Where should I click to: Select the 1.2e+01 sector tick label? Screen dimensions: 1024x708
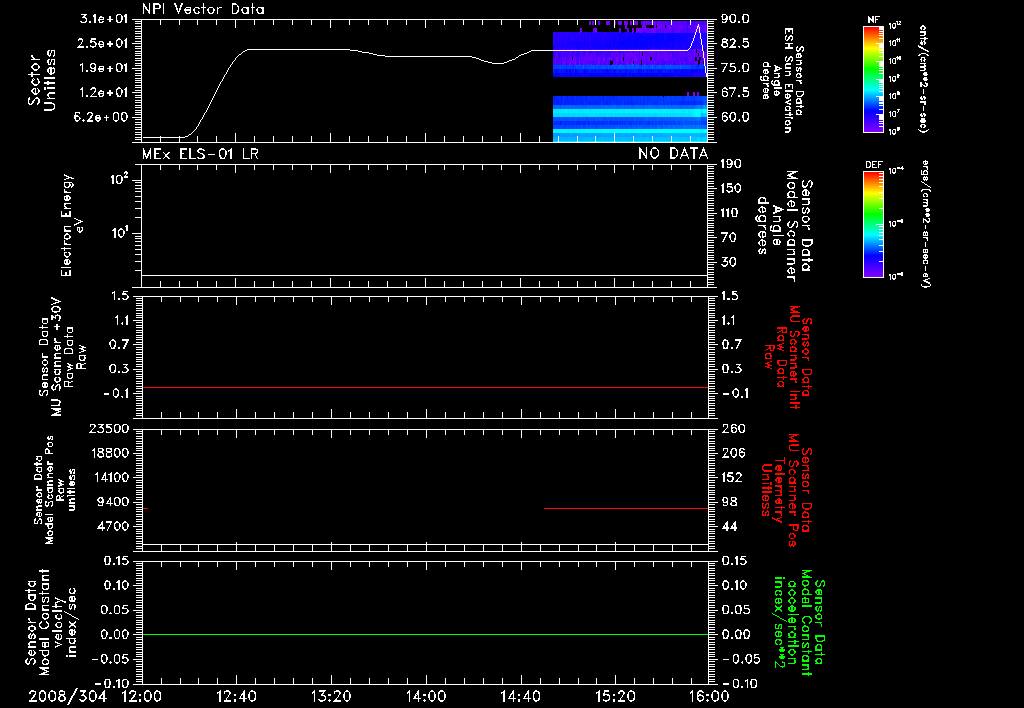click(x=104, y=93)
